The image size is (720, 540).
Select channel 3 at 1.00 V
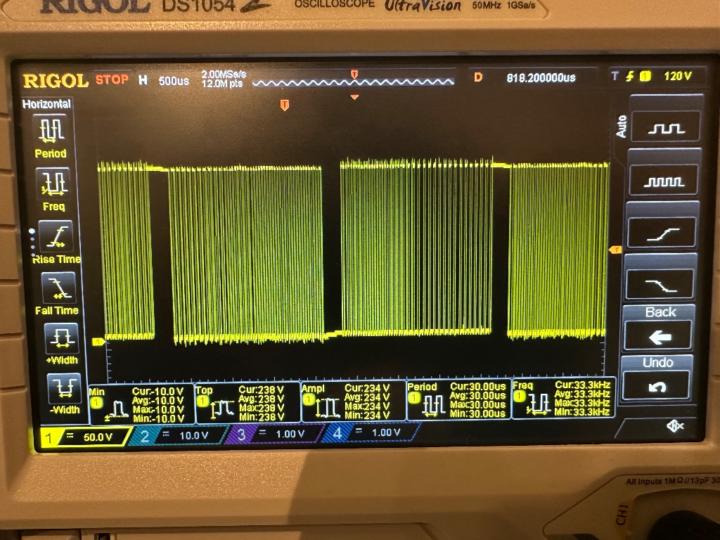pyautogui.click(x=274, y=433)
